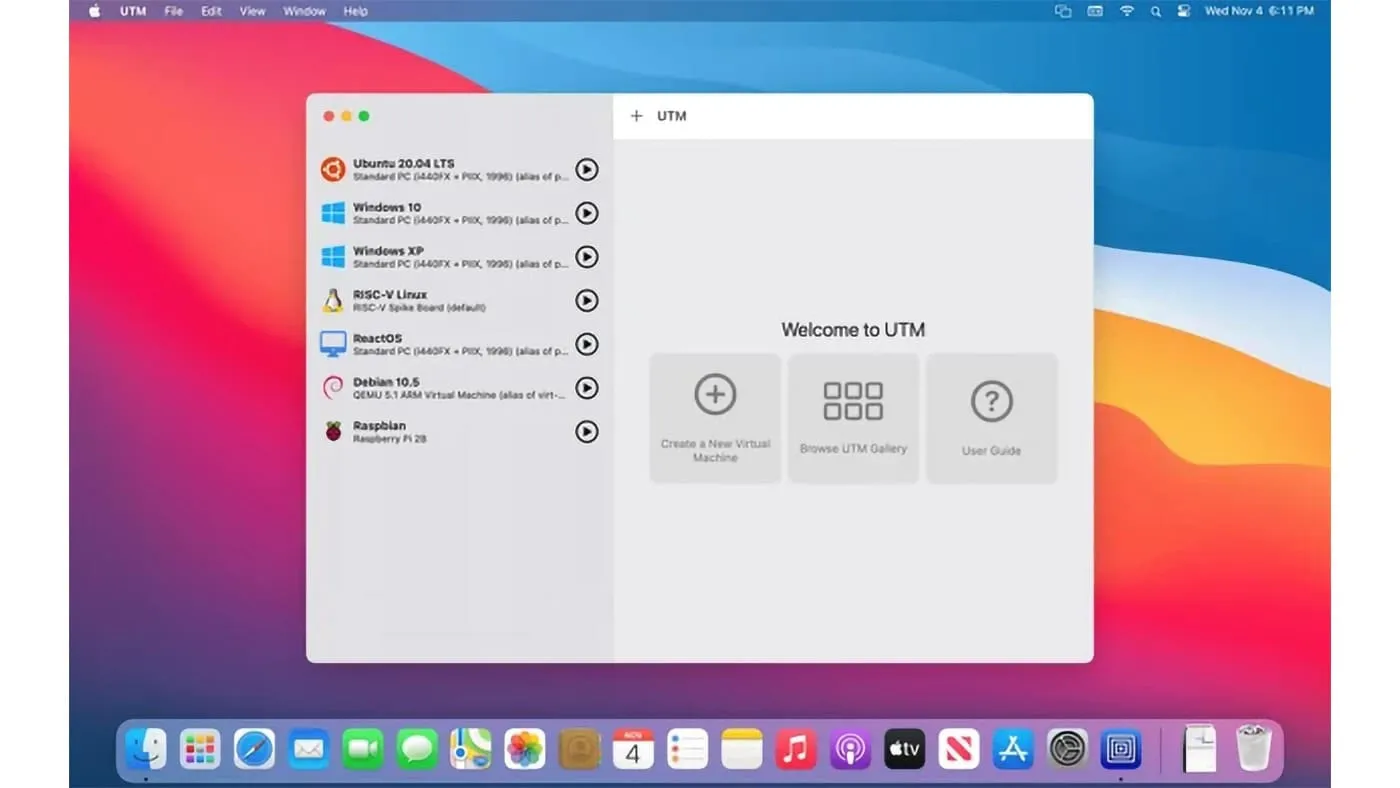Start the Ubuntu 20.04 LTS virtual machine
Viewport: 1400px width, 788px height.
587,169
